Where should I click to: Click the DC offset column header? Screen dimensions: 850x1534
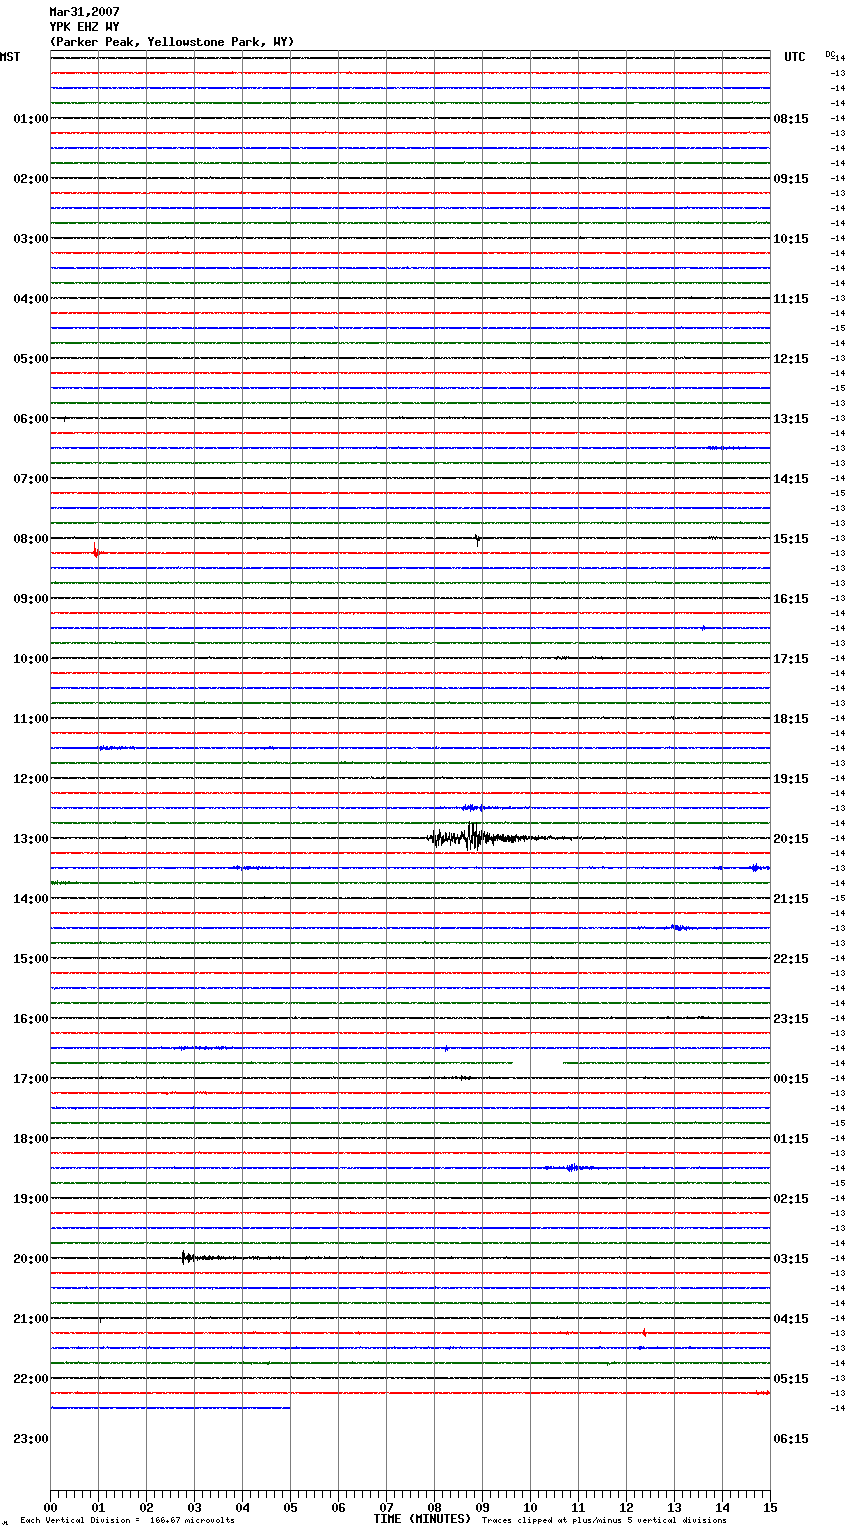pyautogui.click(x=829, y=54)
